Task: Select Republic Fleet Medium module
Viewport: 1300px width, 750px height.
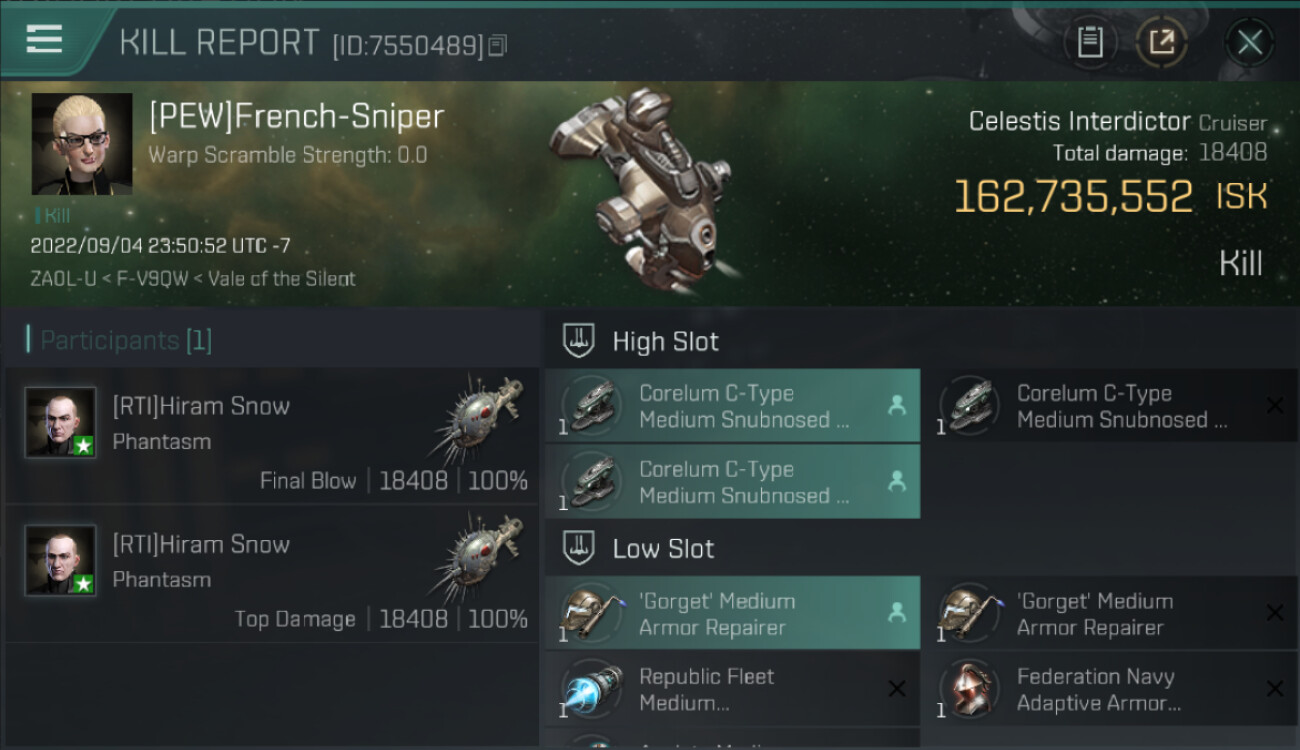Action: (733, 690)
